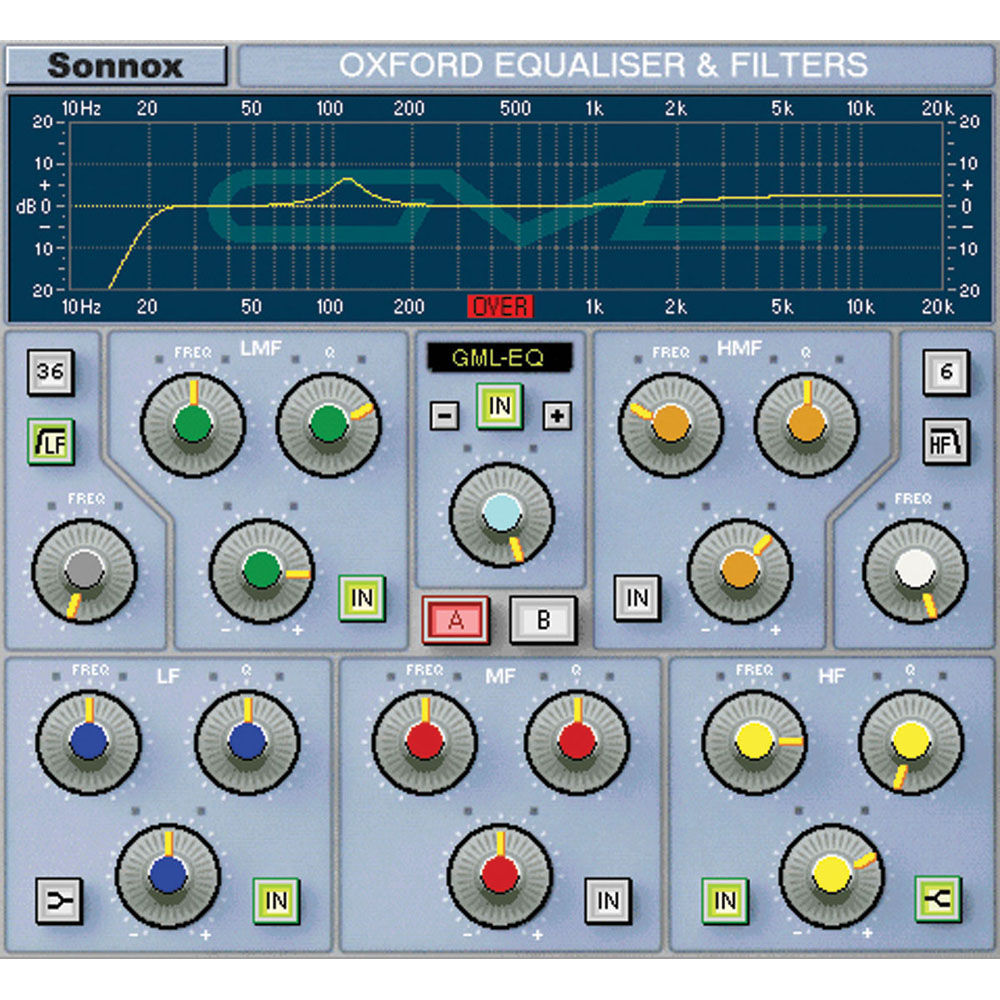
Task: Click the HF gain yellow knob
Action: pyautogui.click(x=832, y=876)
